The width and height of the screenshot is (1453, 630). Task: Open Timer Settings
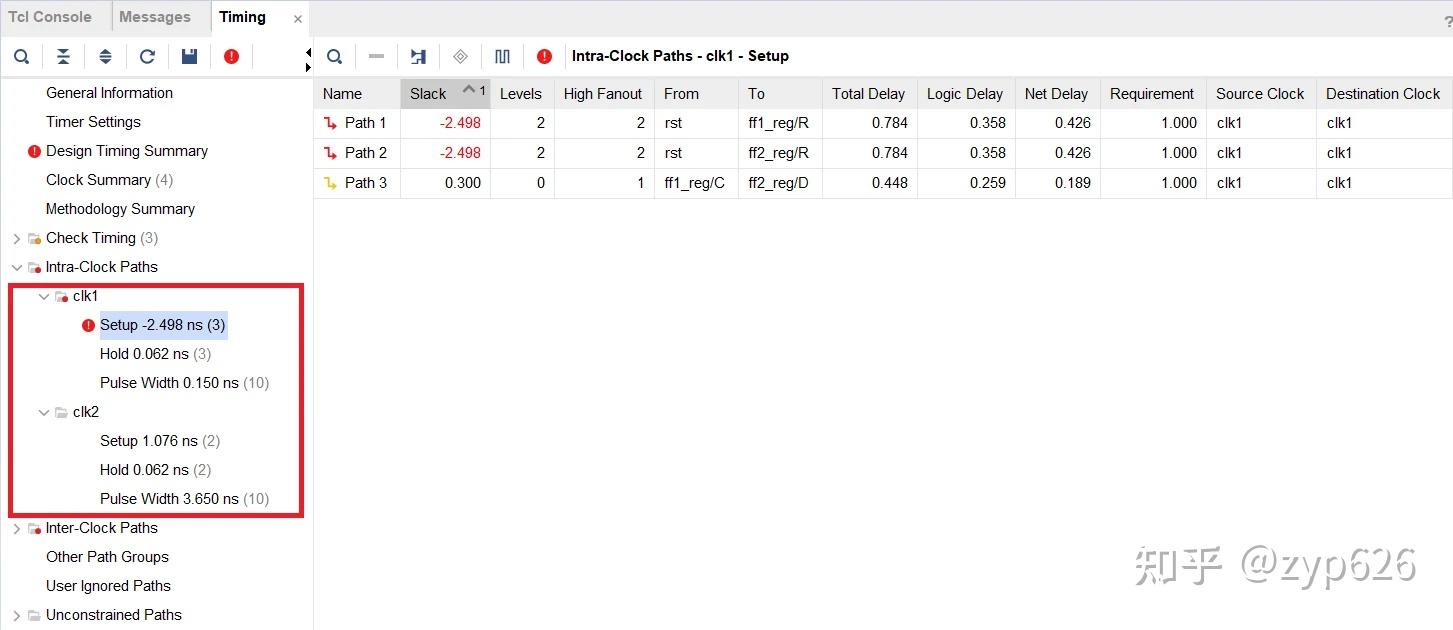(93, 122)
